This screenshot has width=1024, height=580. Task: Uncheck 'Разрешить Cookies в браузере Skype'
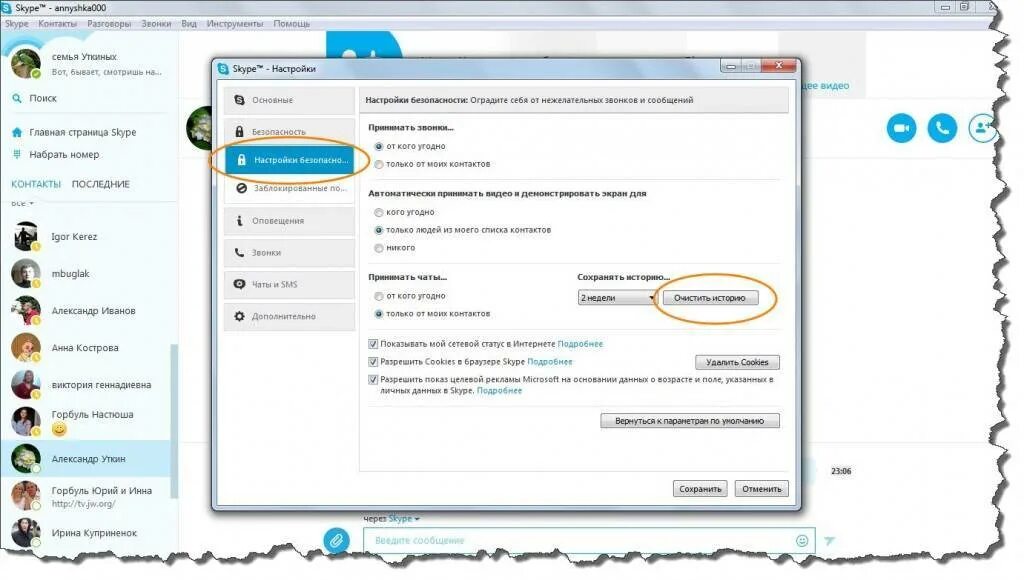373,362
